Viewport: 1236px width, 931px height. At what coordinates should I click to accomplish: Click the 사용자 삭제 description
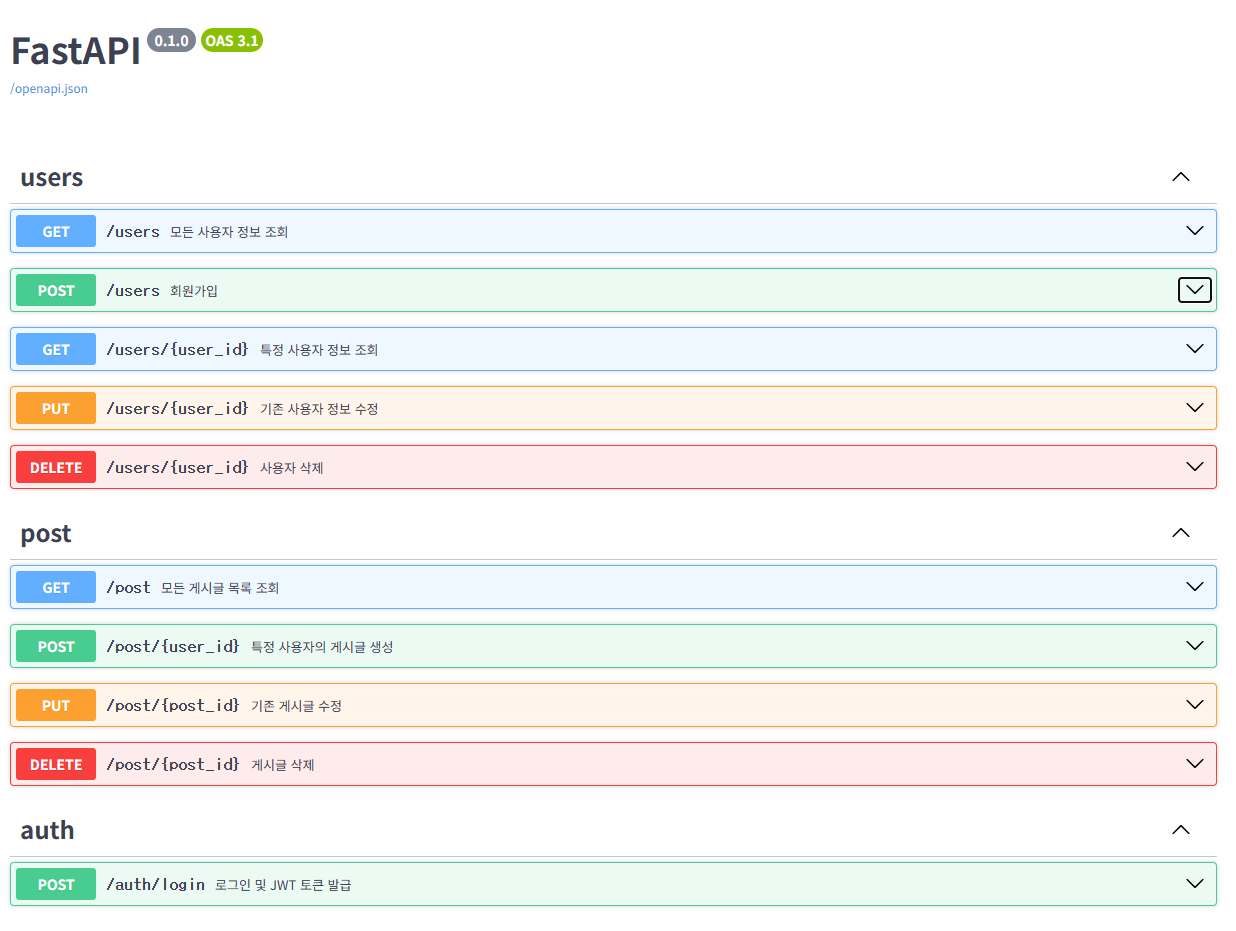(292, 468)
